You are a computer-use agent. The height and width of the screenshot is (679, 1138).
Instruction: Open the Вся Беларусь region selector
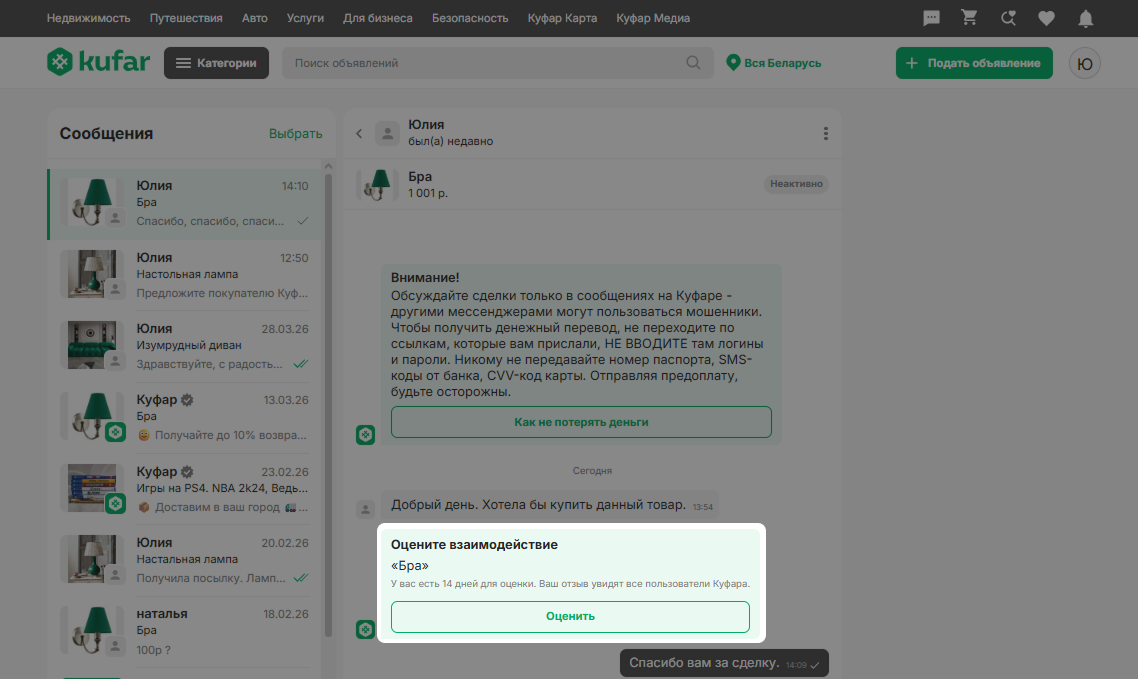pos(774,63)
